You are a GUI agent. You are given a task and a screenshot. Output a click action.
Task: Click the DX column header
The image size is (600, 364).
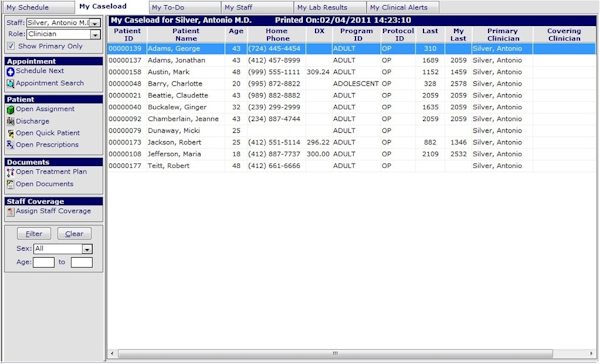coord(319,35)
